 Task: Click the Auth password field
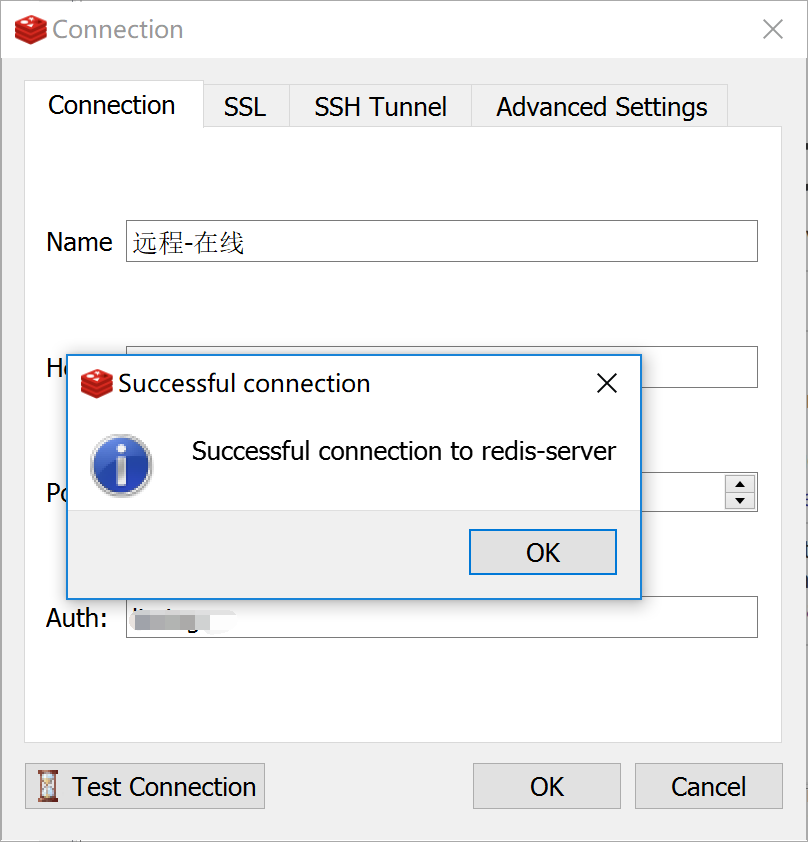[x=441, y=617]
